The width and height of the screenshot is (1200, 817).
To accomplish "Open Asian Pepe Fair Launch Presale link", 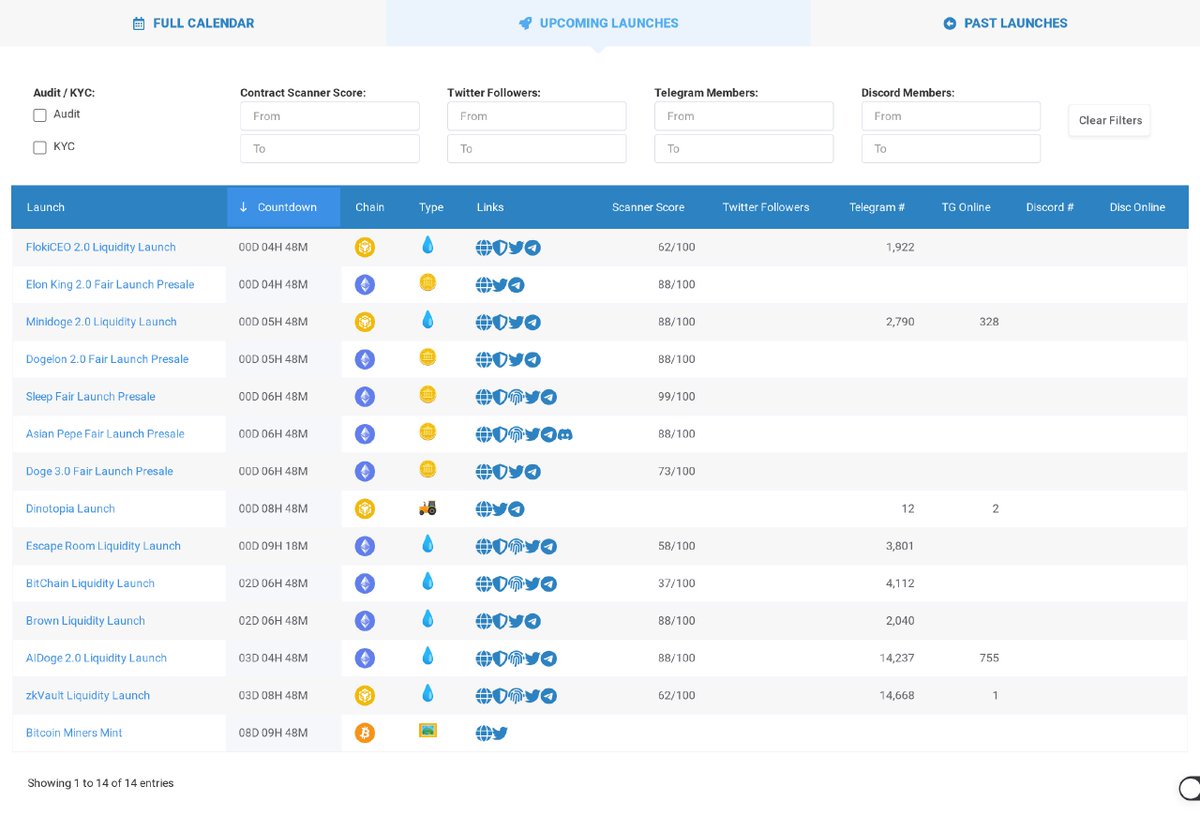I will (x=105, y=434).
